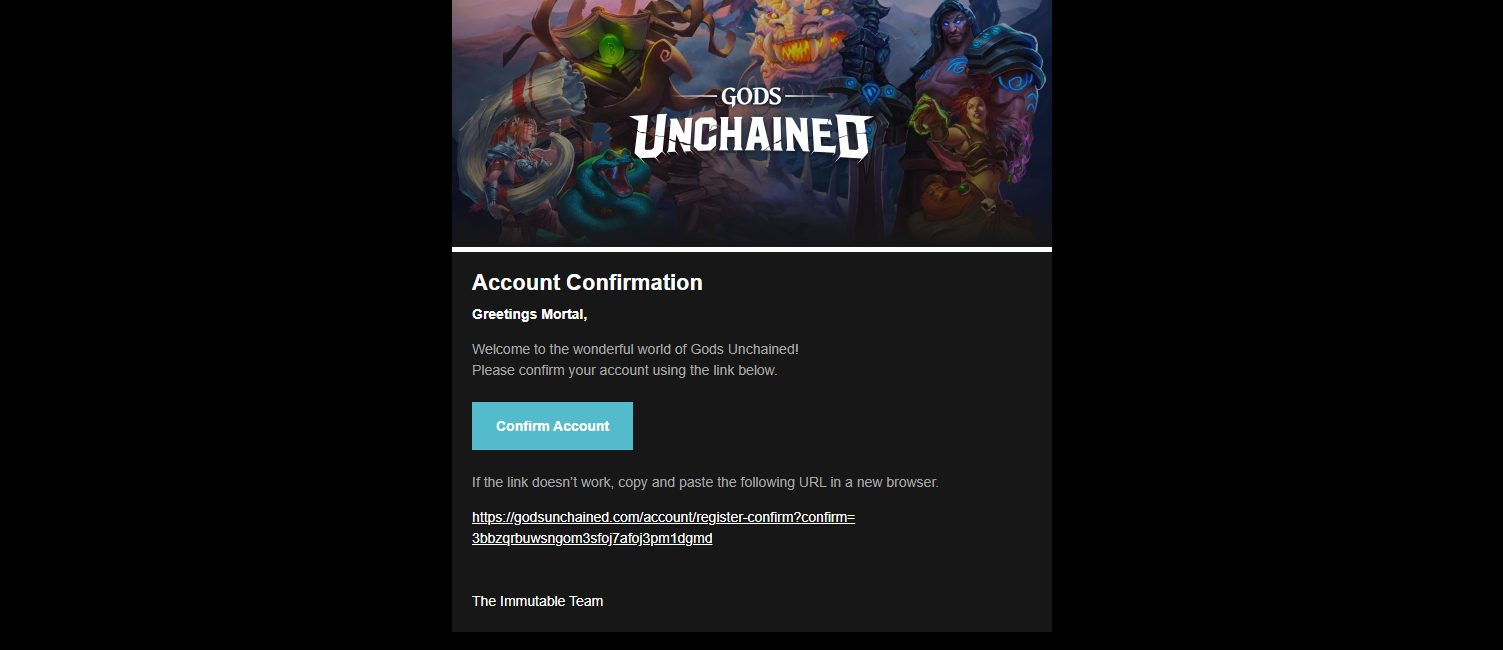Click the confirmation token line of the URL
Screen dimensions: 1503x650
tap(592, 539)
